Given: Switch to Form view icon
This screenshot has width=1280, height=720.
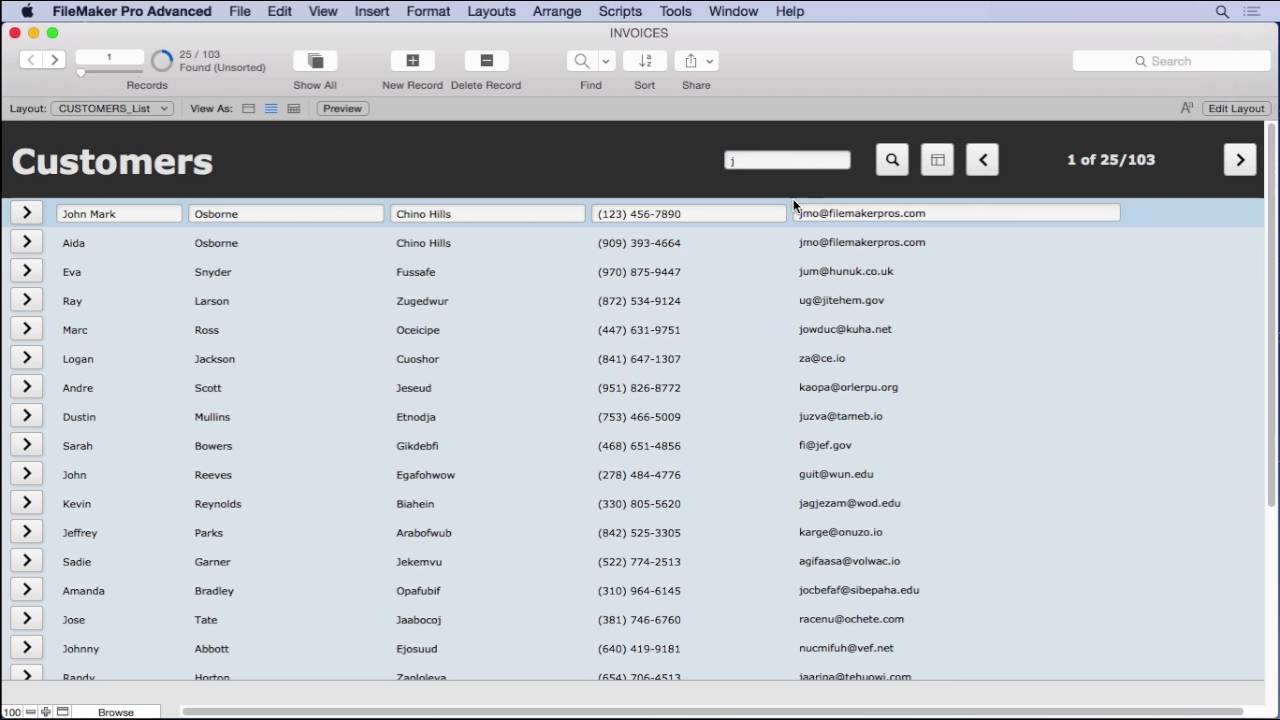Looking at the screenshot, I should (249, 108).
